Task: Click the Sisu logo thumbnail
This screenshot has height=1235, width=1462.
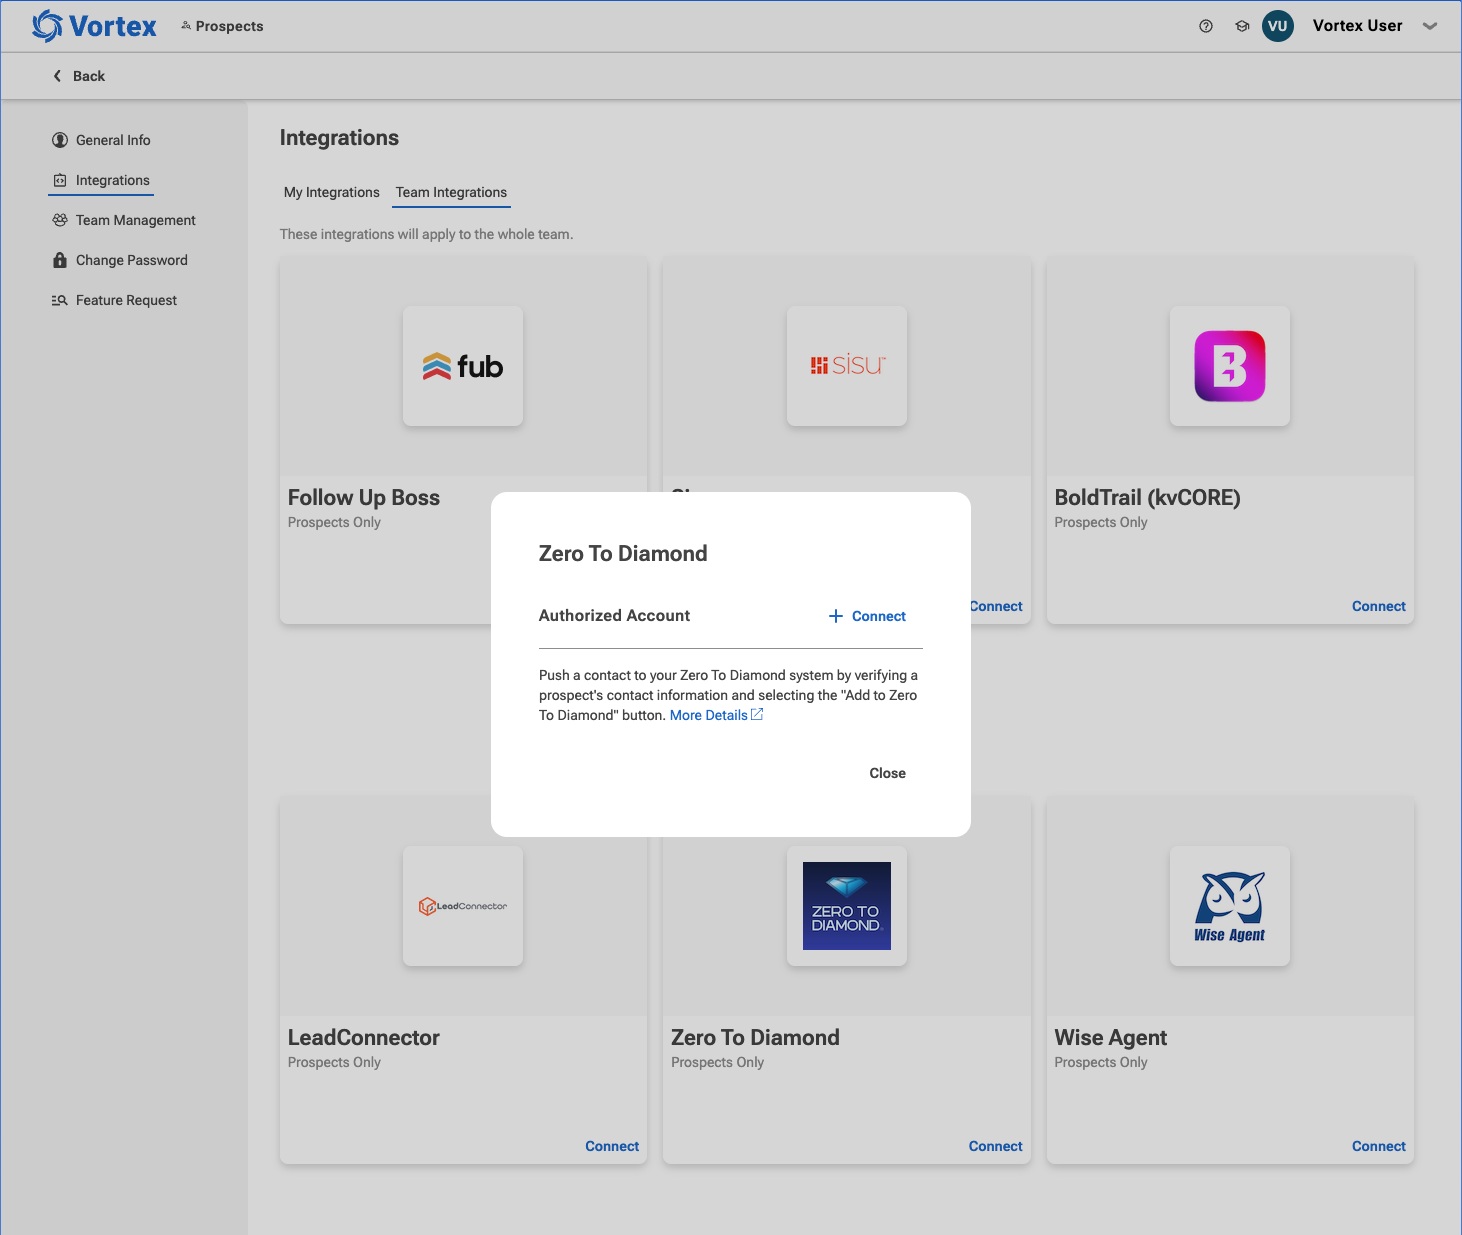Action: point(847,366)
